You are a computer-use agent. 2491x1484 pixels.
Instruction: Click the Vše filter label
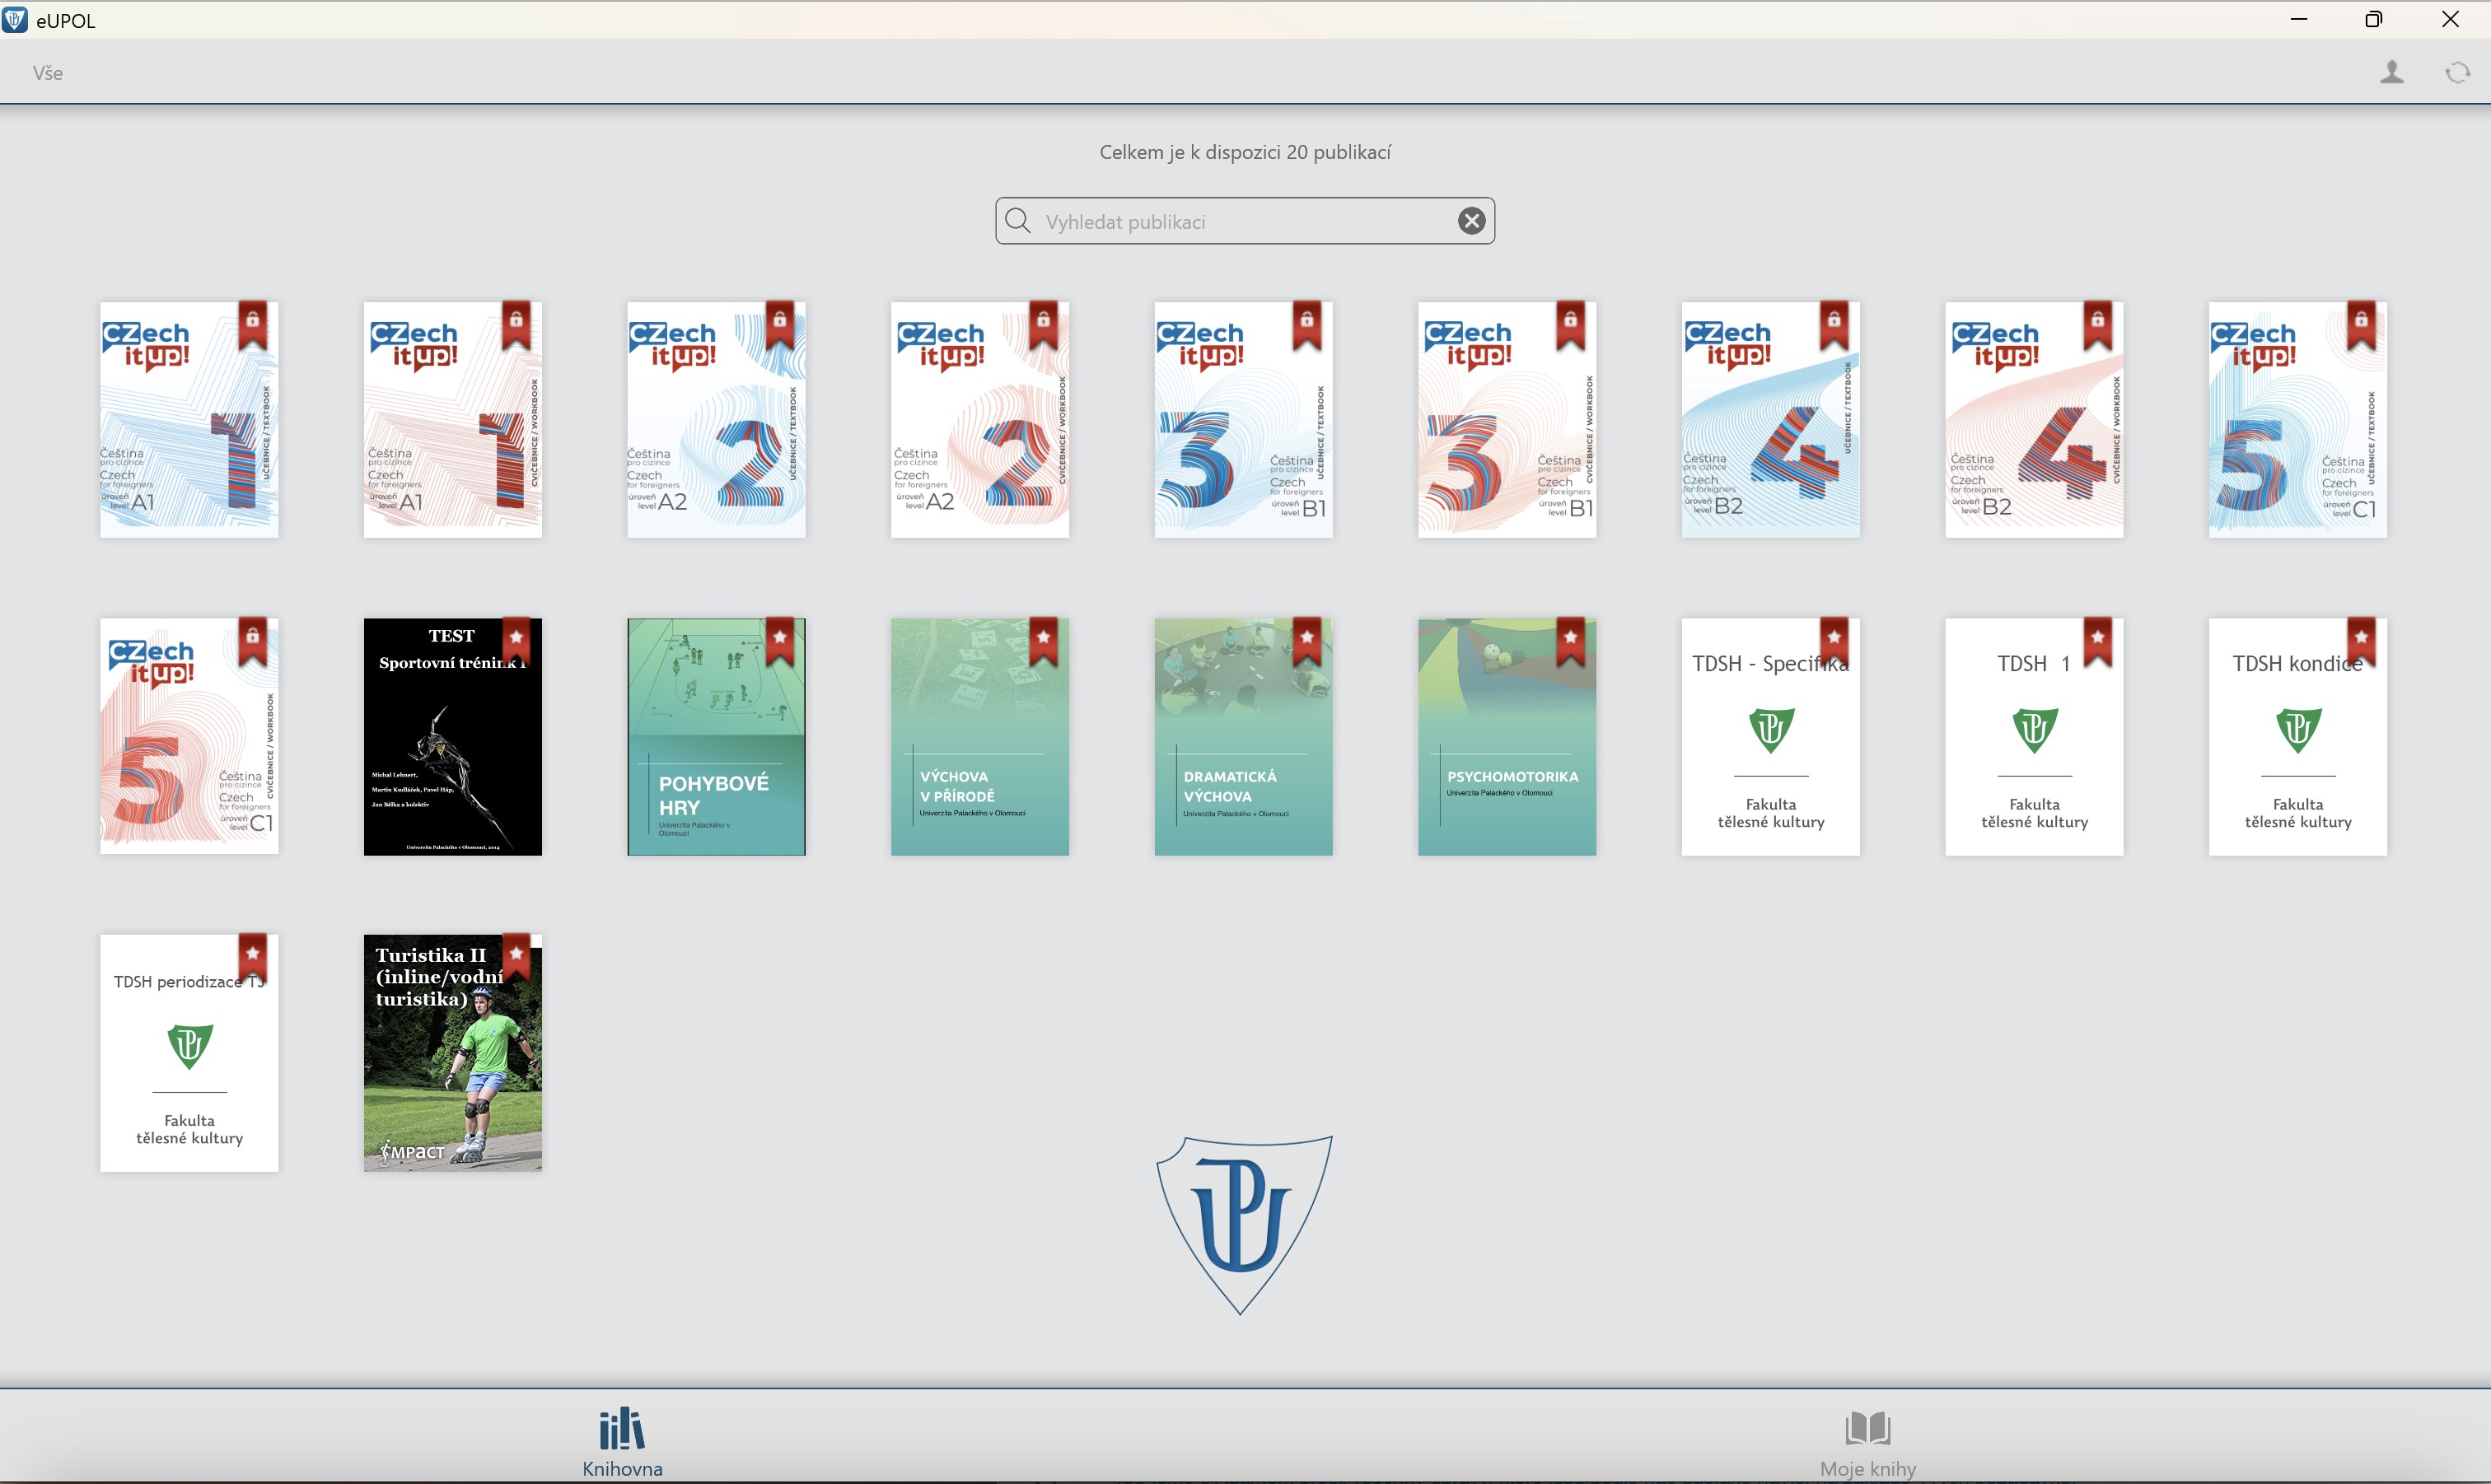click(x=47, y=73)
